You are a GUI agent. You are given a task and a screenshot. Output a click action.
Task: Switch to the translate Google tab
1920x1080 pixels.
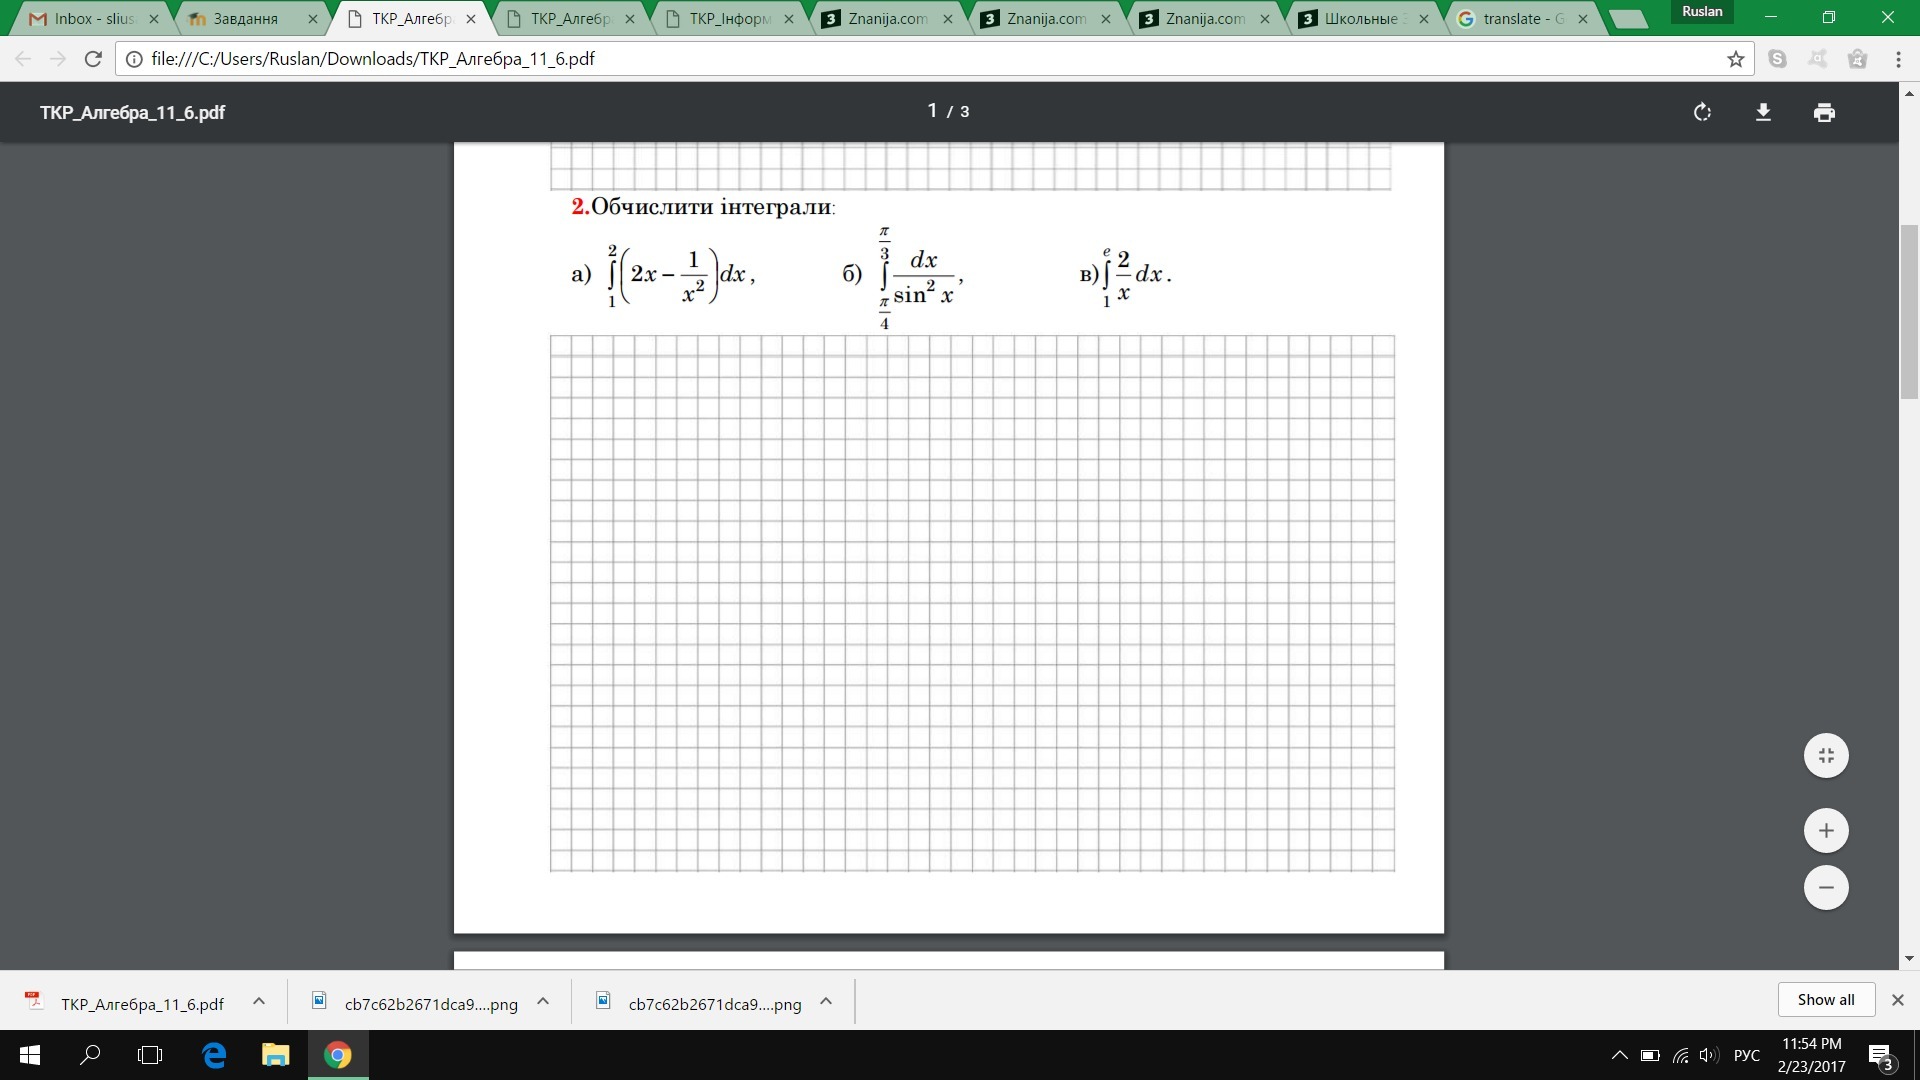click(x=1515, y=19)
